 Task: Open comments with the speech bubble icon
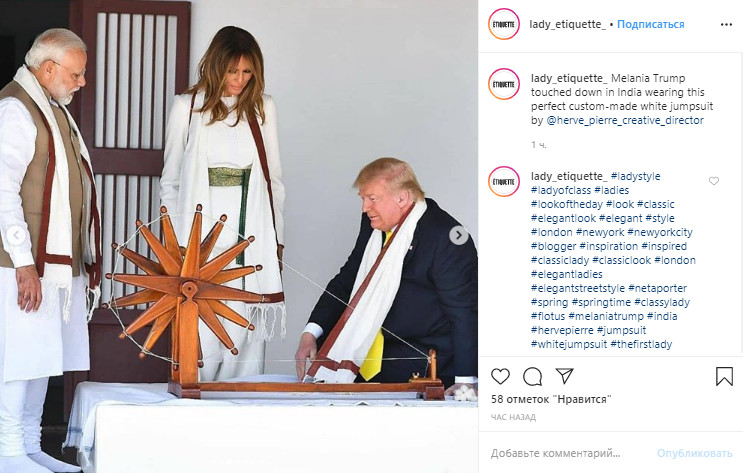tap(533, 377)
